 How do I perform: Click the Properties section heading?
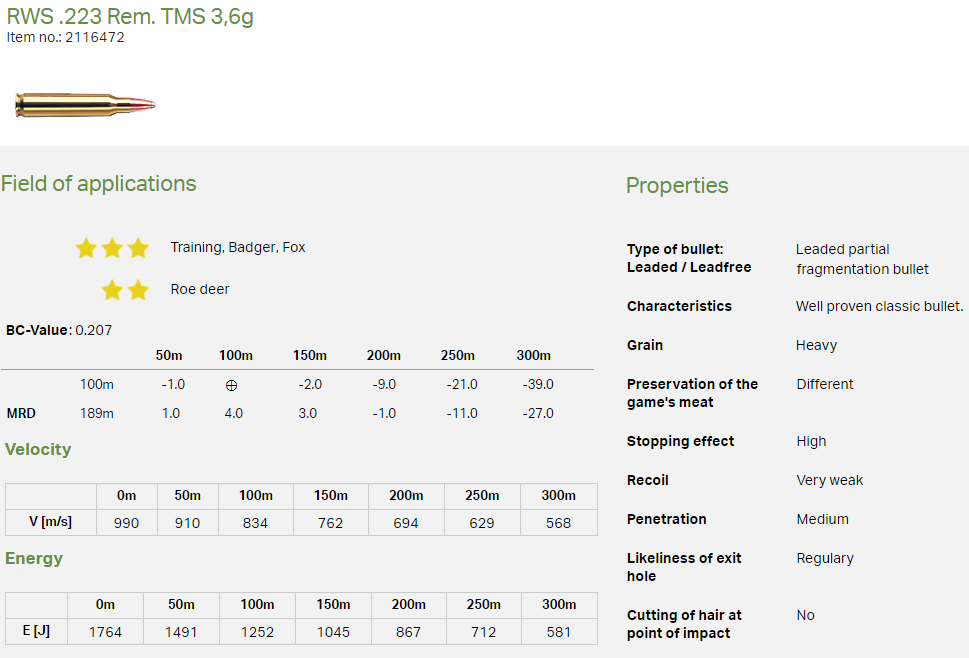pyautogui.click(x=677, y=185)
